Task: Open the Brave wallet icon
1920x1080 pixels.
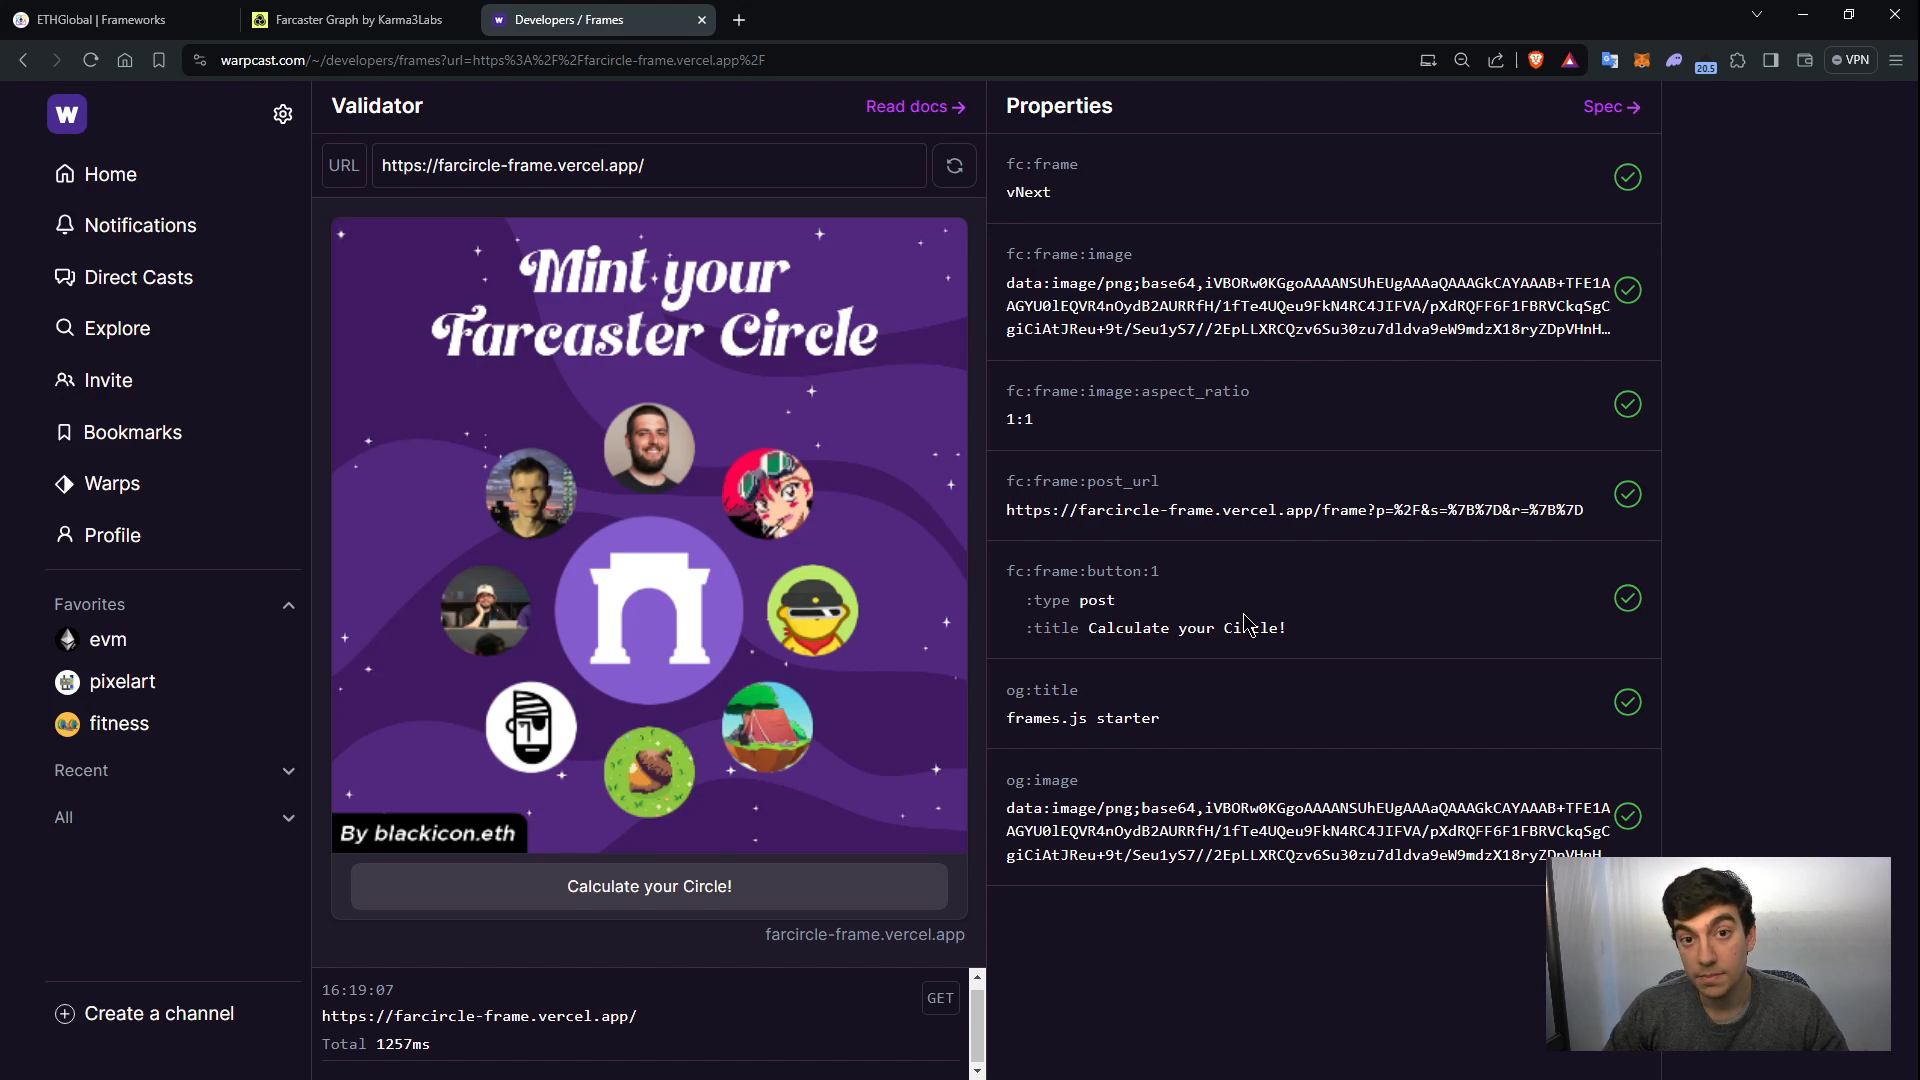Action: (x=1805, y=60)
